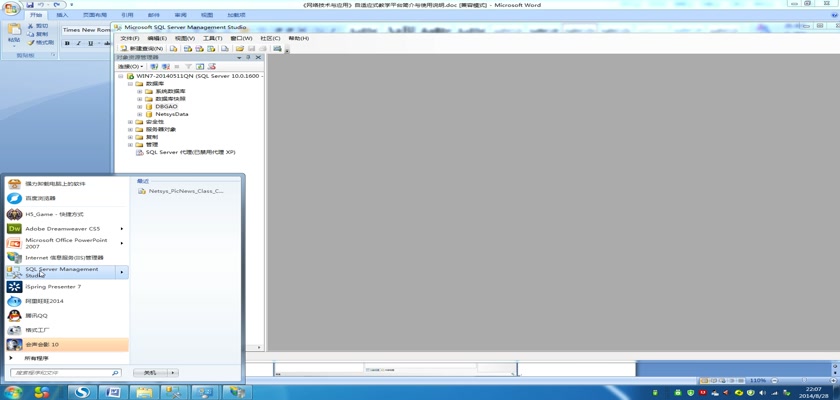
Task: Open the Connect dropdown in Object Explorer
Action: click(130, 66)
